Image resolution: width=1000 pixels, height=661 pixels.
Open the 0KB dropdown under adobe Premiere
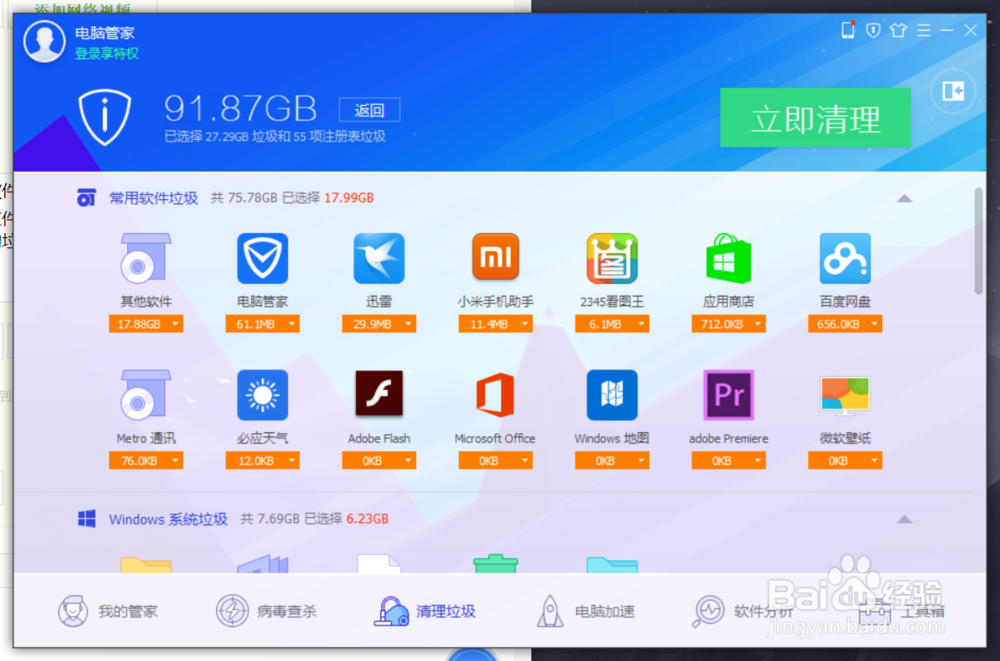click(728, 461)
